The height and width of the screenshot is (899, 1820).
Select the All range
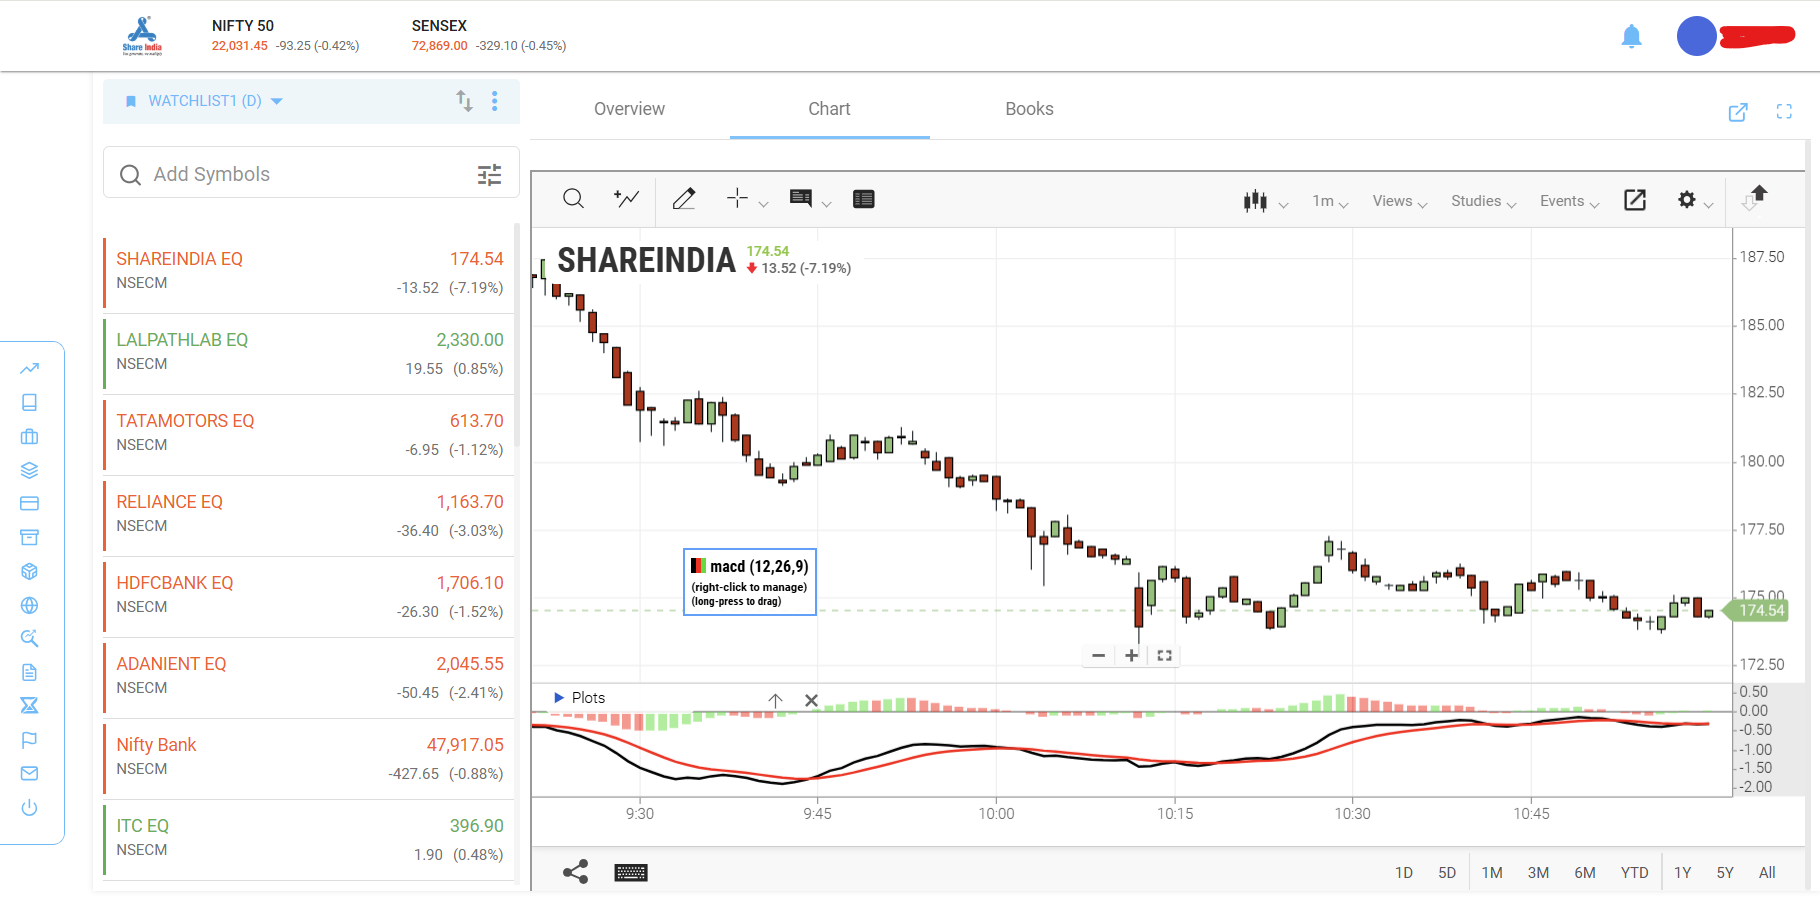pos(1767,873)
